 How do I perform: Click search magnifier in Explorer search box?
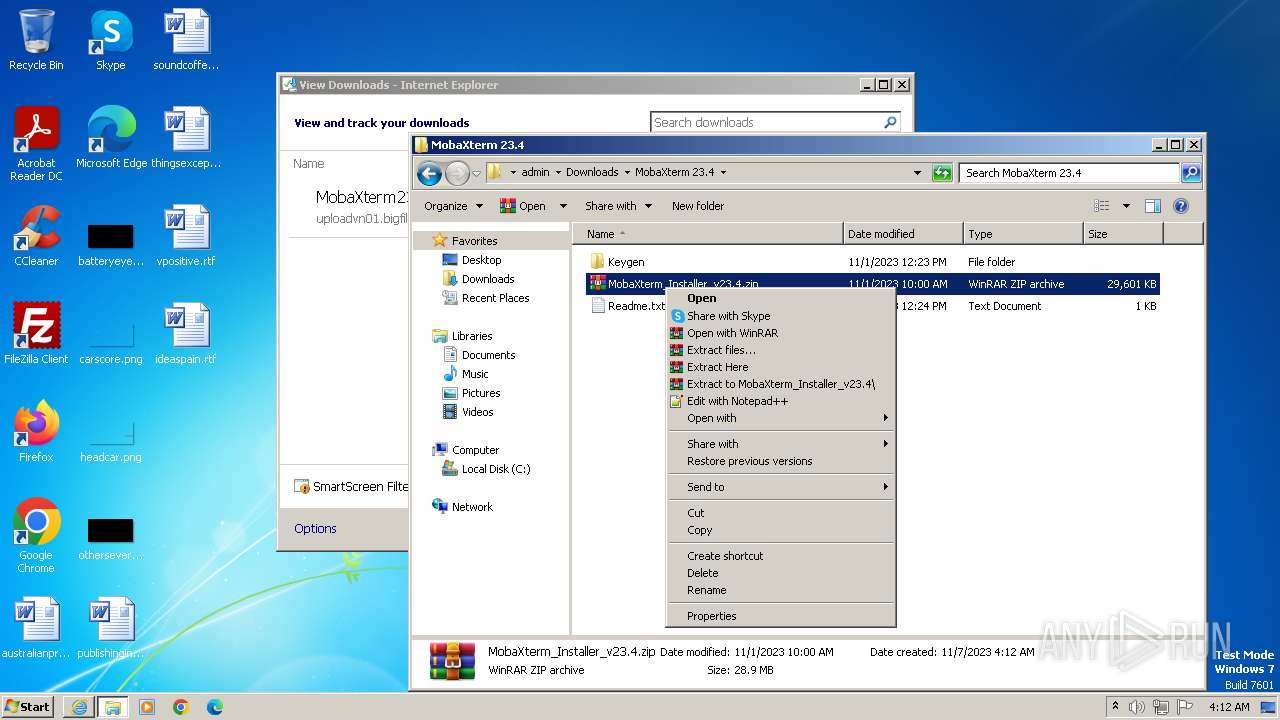pos(1190,173)
